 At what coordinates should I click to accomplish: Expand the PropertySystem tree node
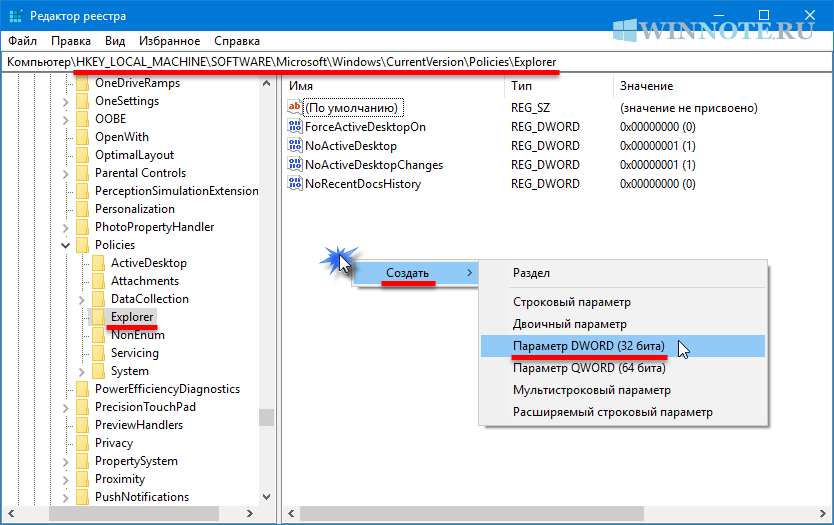65,462
